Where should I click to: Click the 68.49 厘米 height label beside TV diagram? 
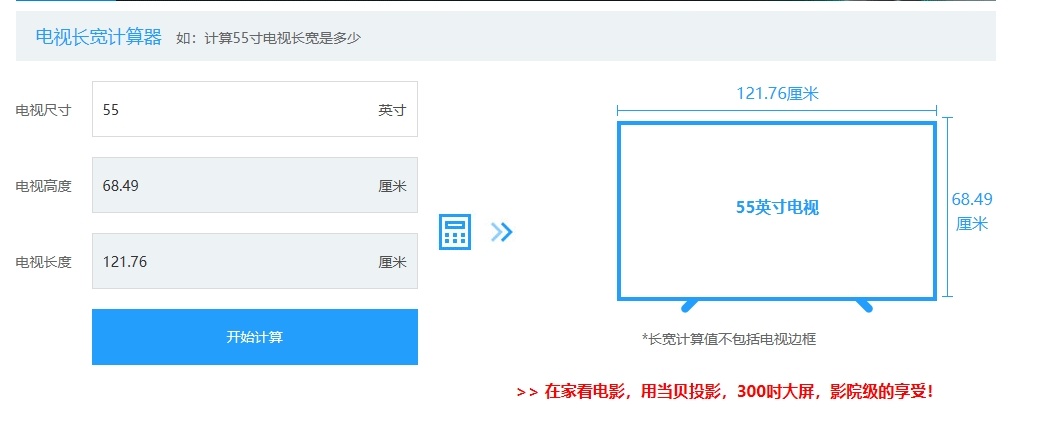pyautogui.click(x=972, y=212)
